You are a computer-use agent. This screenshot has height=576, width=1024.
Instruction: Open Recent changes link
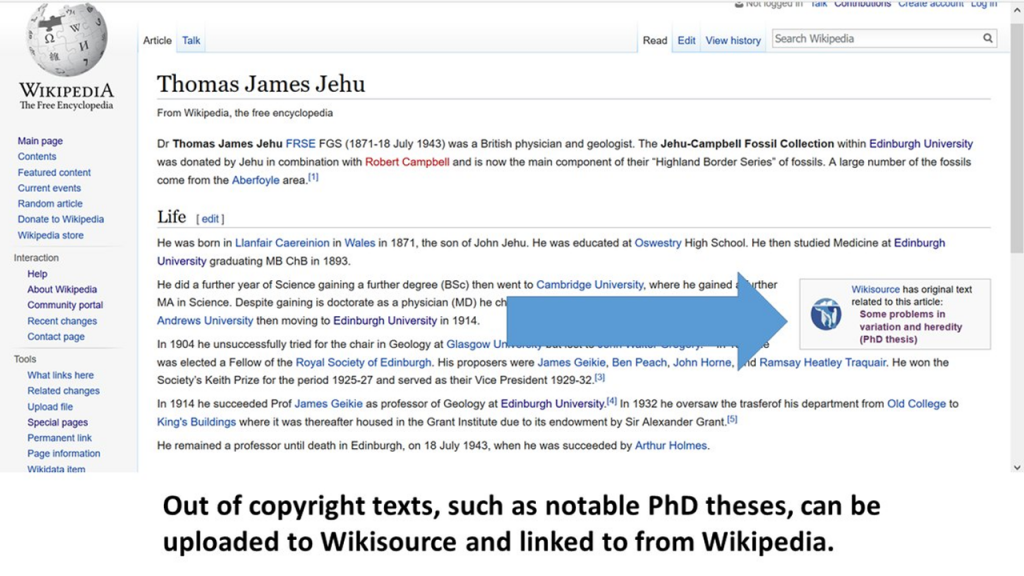pos(62,321)
